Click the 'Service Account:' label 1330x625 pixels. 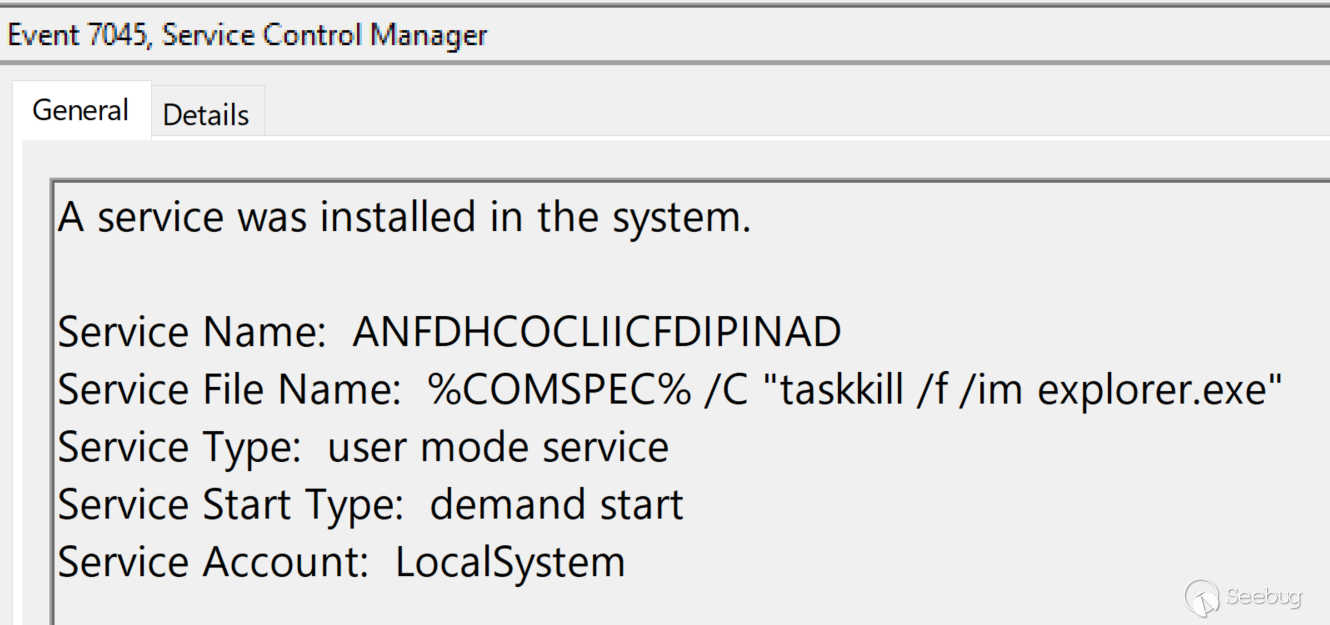(x=213, y=562)
